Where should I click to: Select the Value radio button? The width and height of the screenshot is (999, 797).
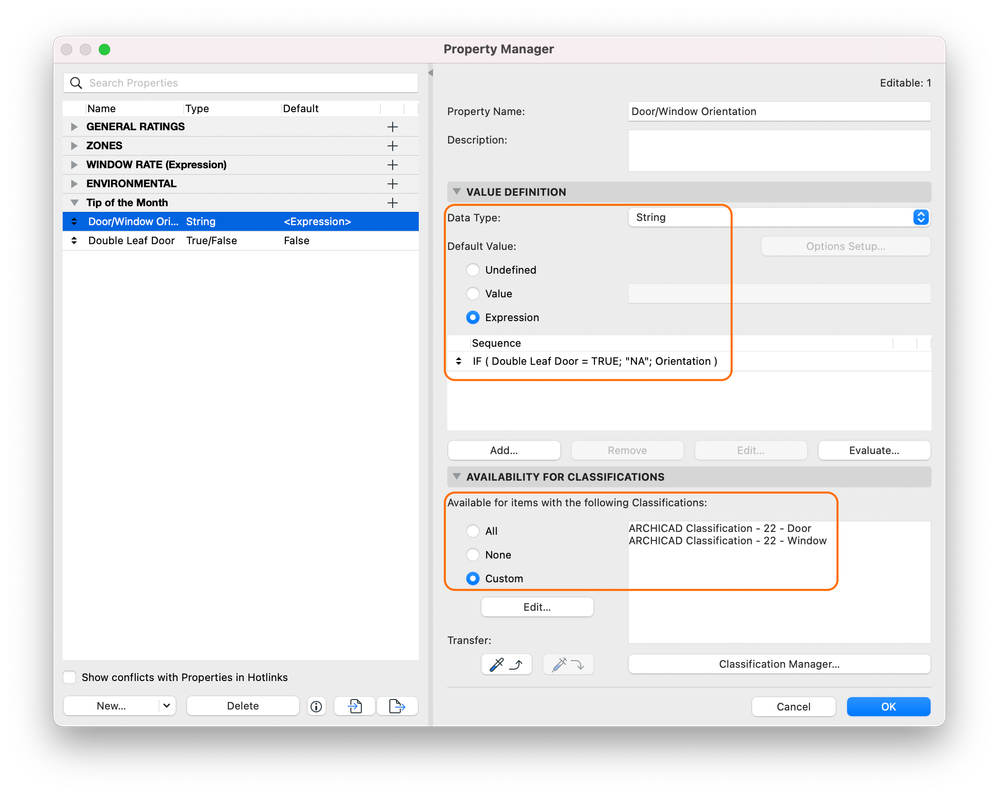(x=473, y=294)
